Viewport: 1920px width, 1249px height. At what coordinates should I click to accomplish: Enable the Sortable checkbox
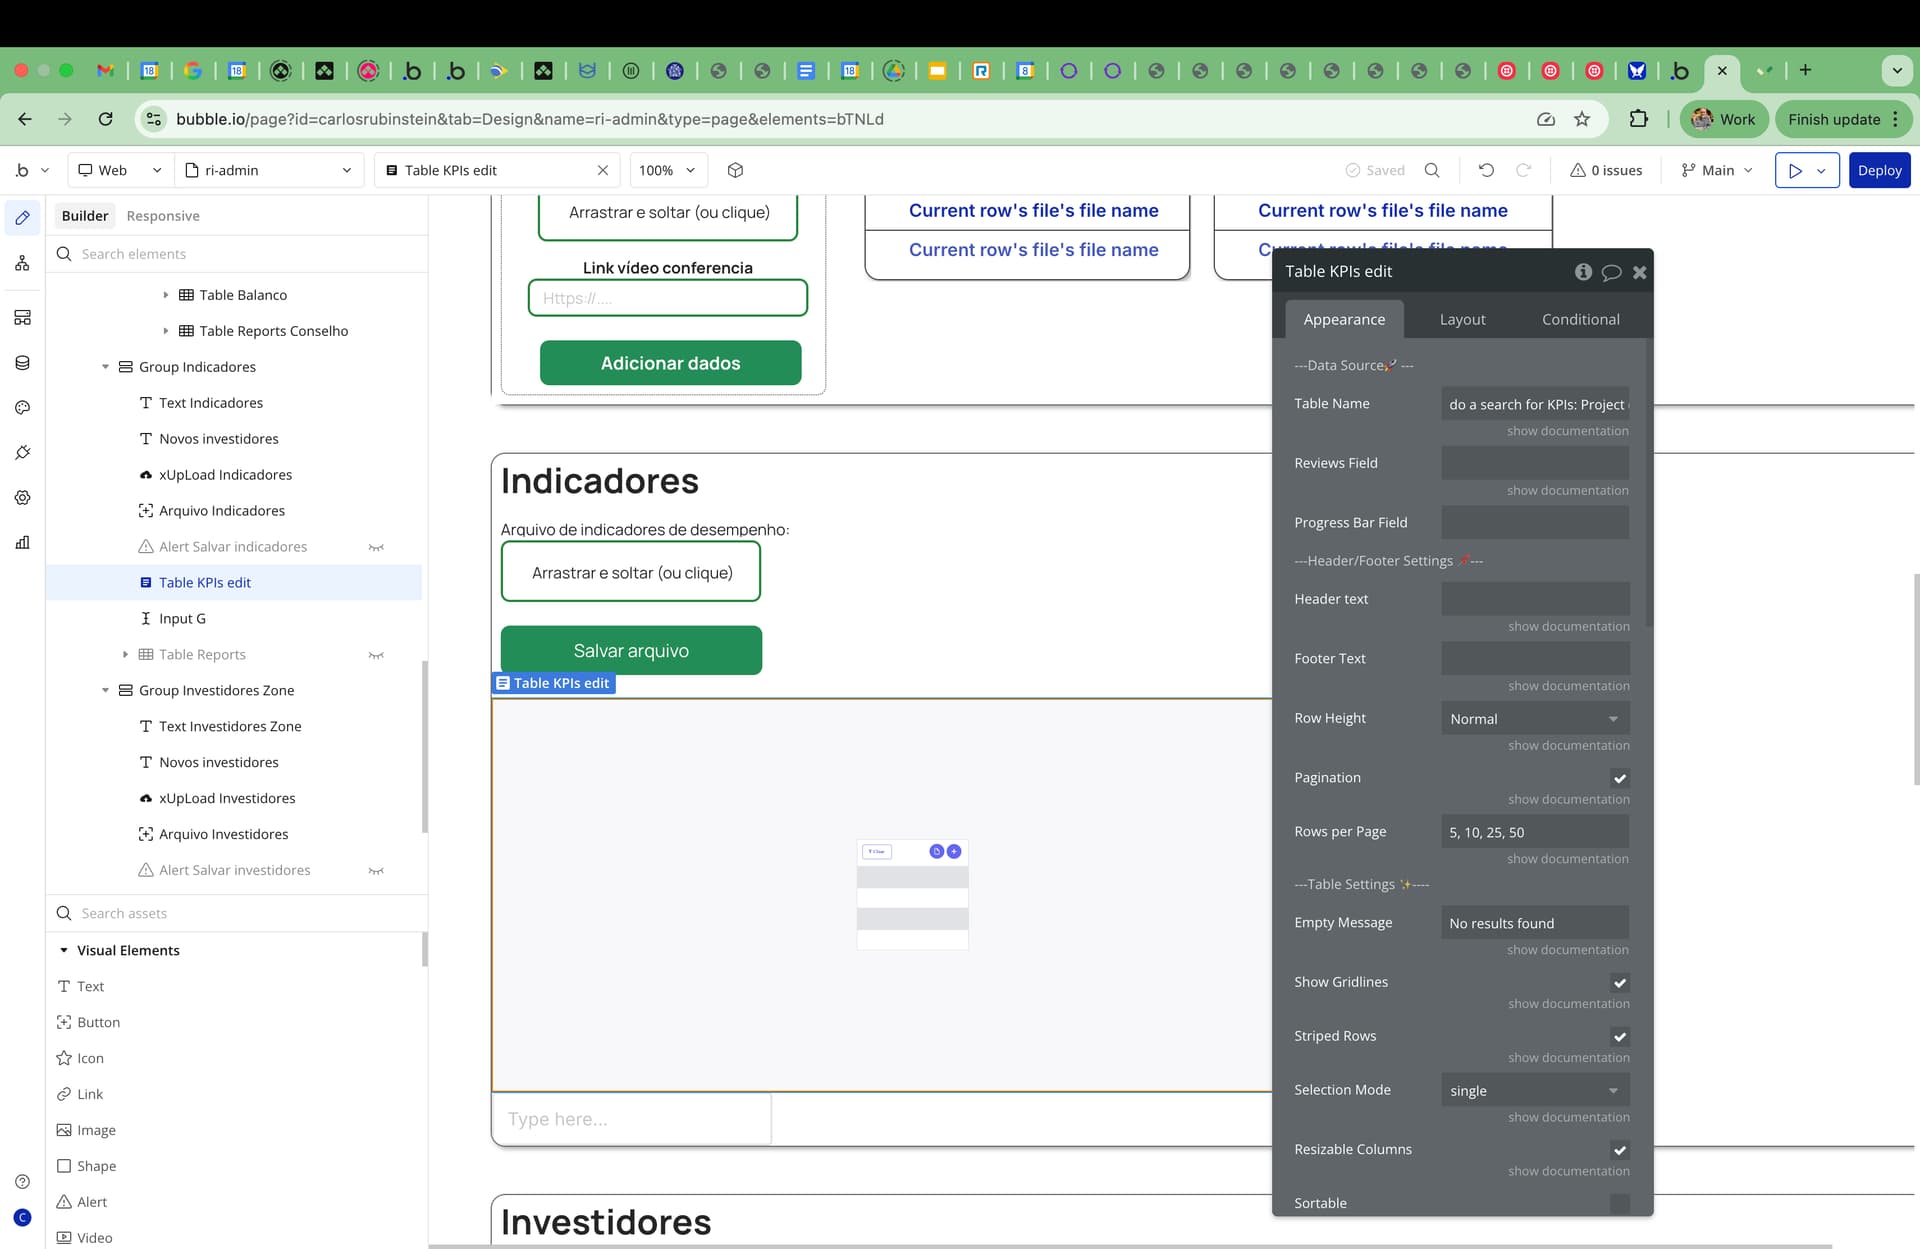pos(1619,1204)
